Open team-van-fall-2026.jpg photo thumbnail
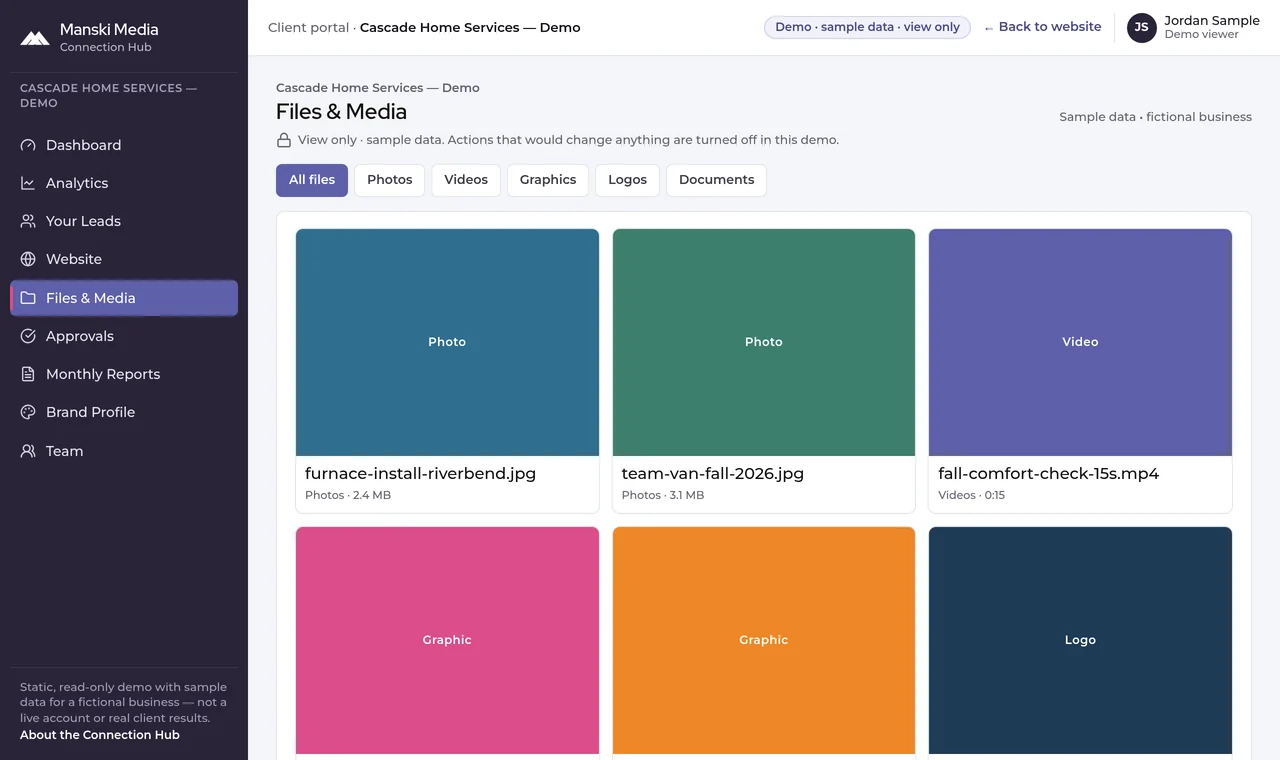This screenshot has width=1280, height=760. (764, 342)
